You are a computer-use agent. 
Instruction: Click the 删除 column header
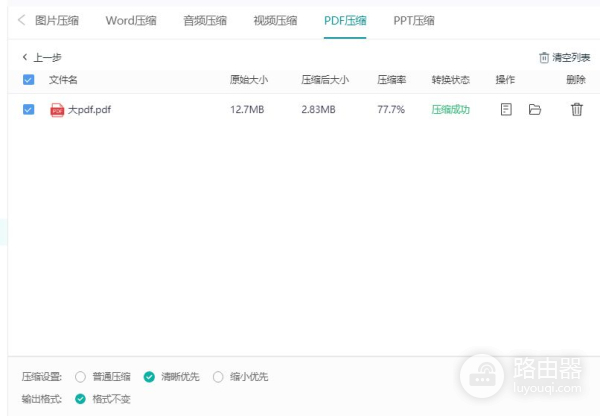click(x=576, y=80)
